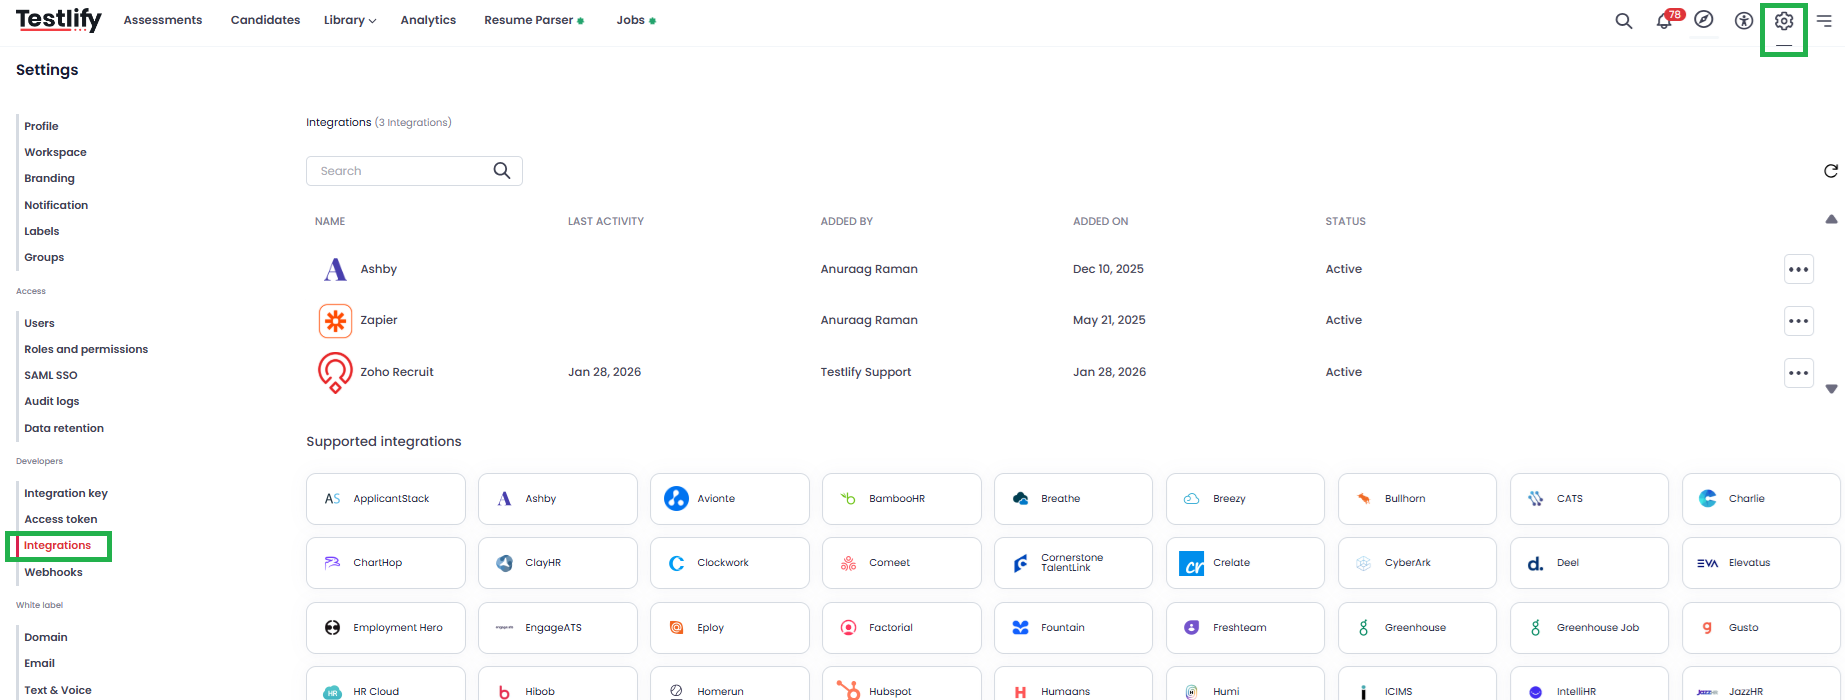Open Profile settings in sidebar
The height and width of the screenshot is (700, 1845).
point(41,126)
